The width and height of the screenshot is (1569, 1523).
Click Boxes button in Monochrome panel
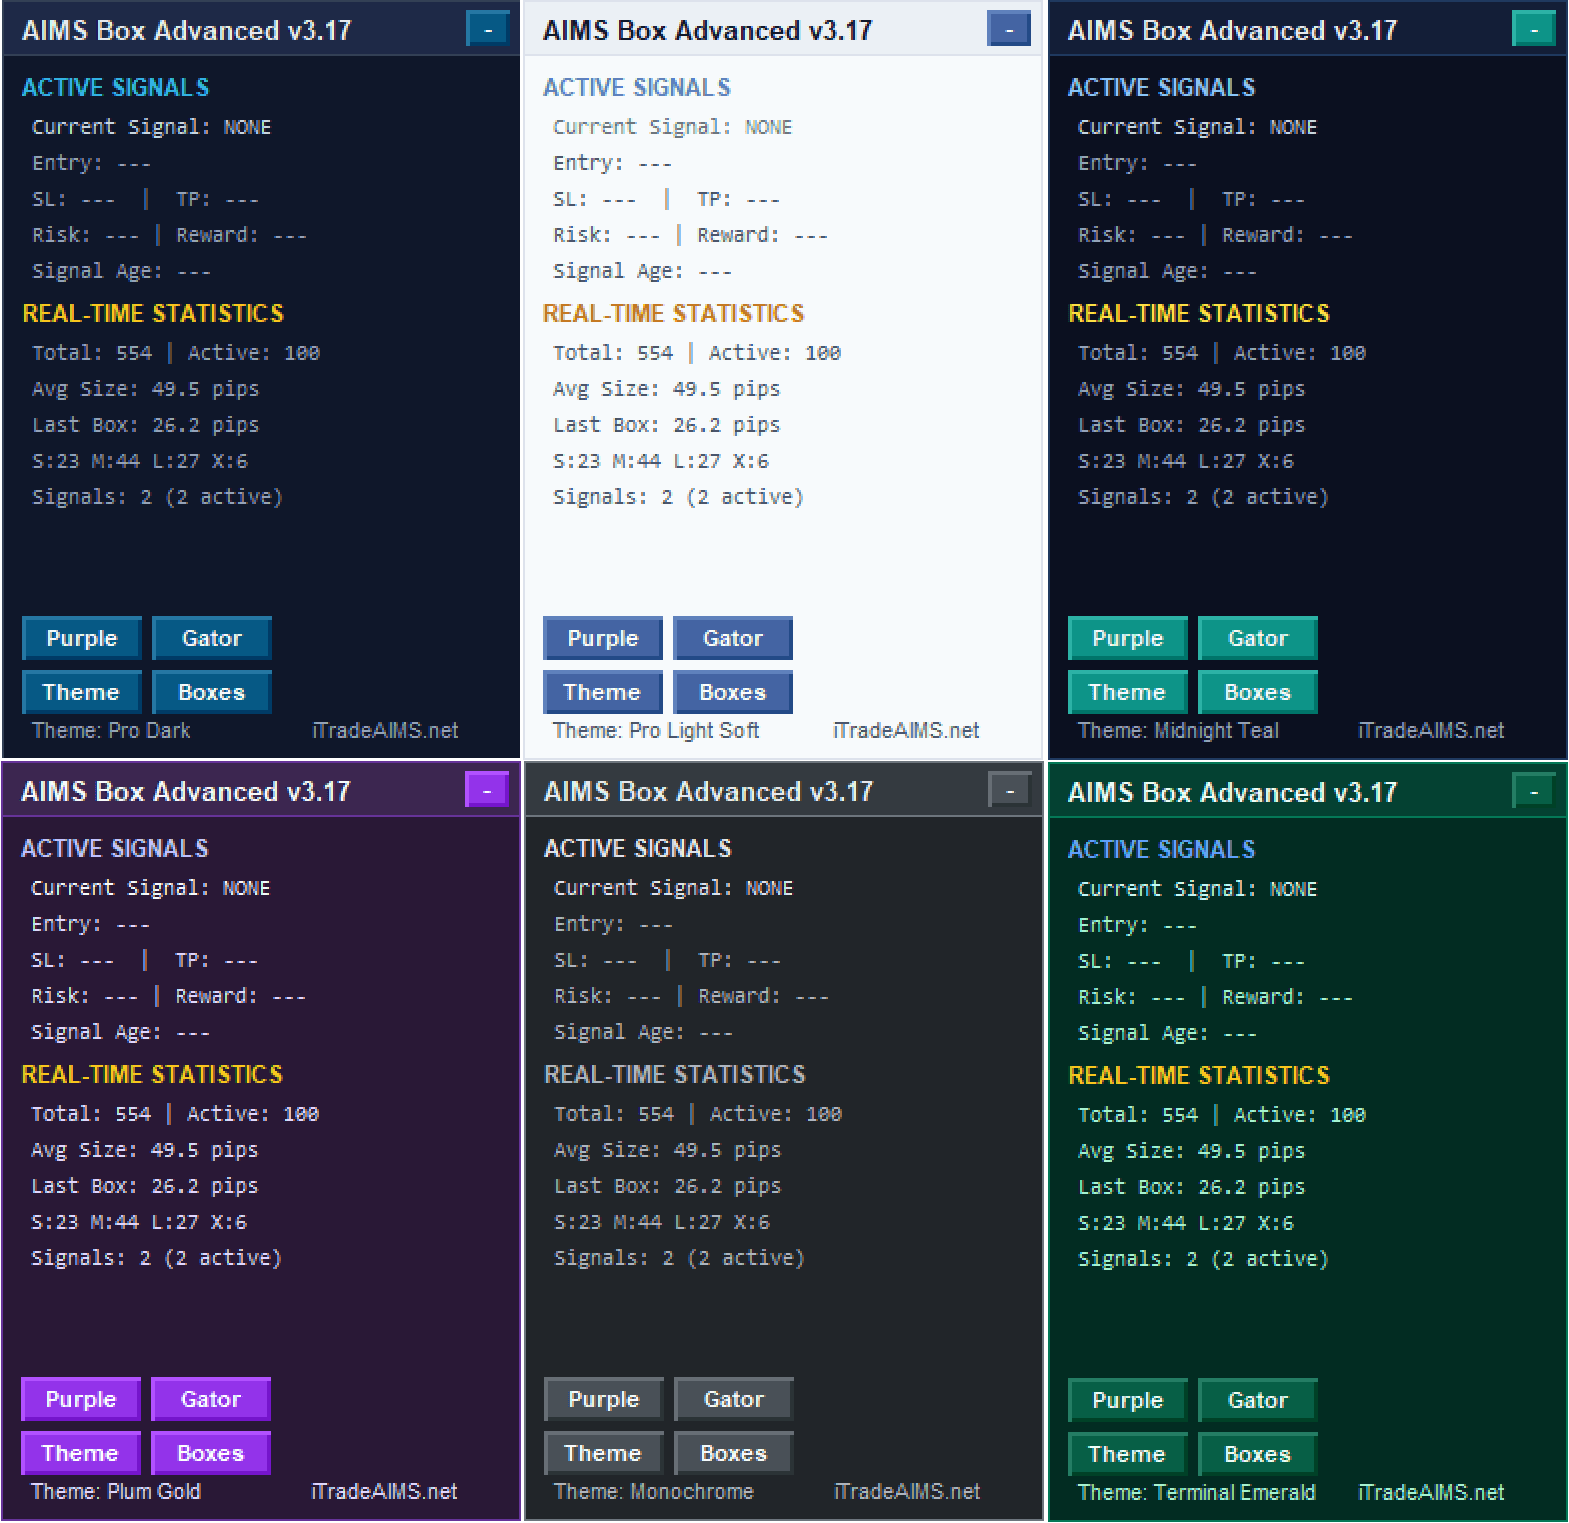[734, 1453]
